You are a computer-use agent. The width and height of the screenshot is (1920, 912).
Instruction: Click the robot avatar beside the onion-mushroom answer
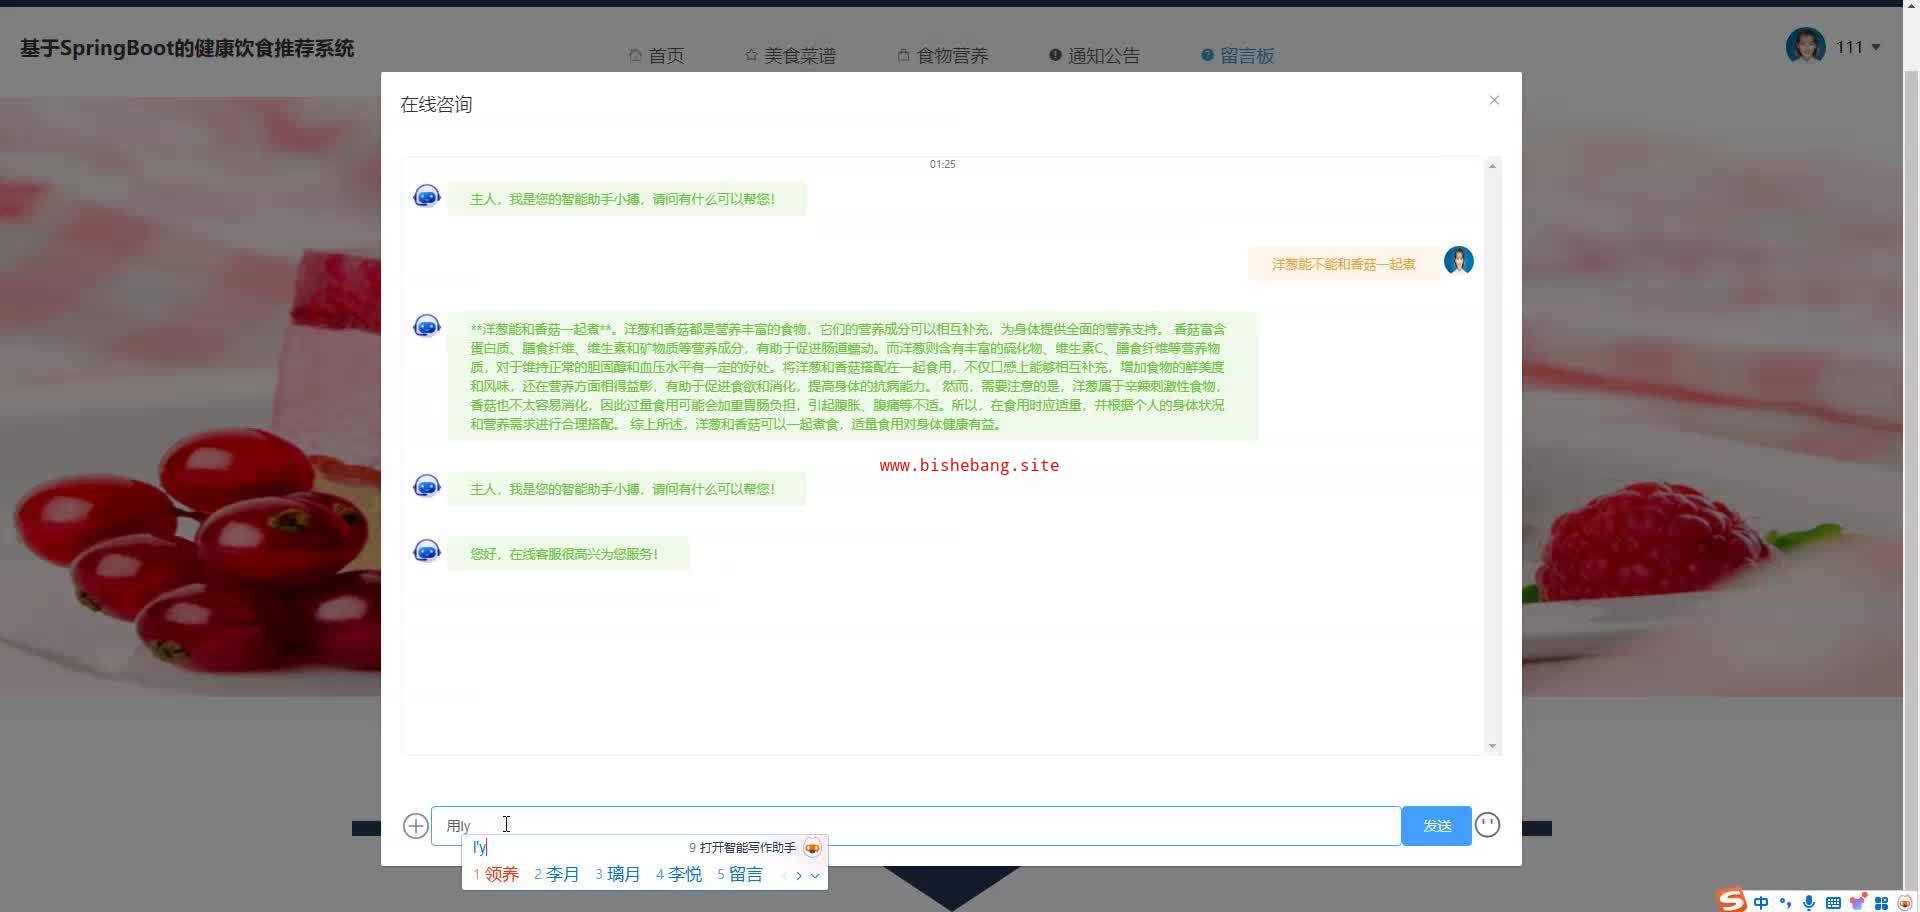point(427,326)
